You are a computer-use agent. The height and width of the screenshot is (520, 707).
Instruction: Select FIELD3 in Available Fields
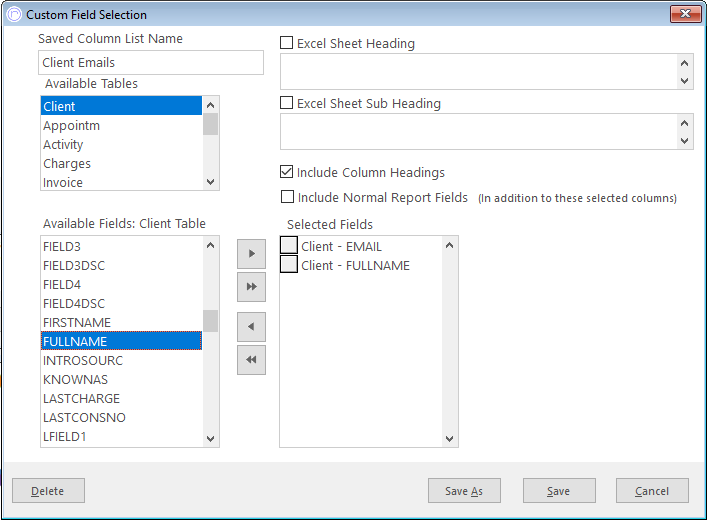121,246
